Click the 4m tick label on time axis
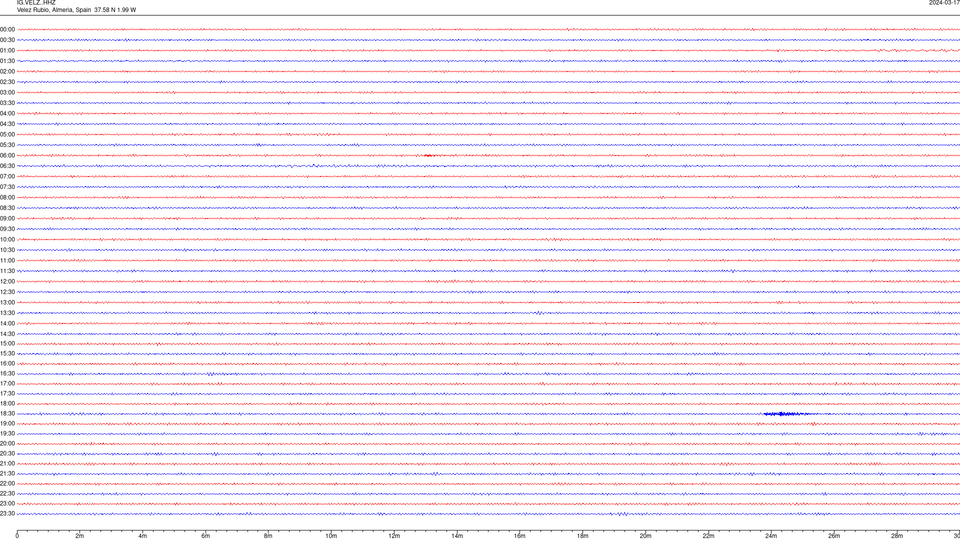The width and height of the screenshot is (960, 540). click(143, 536)
